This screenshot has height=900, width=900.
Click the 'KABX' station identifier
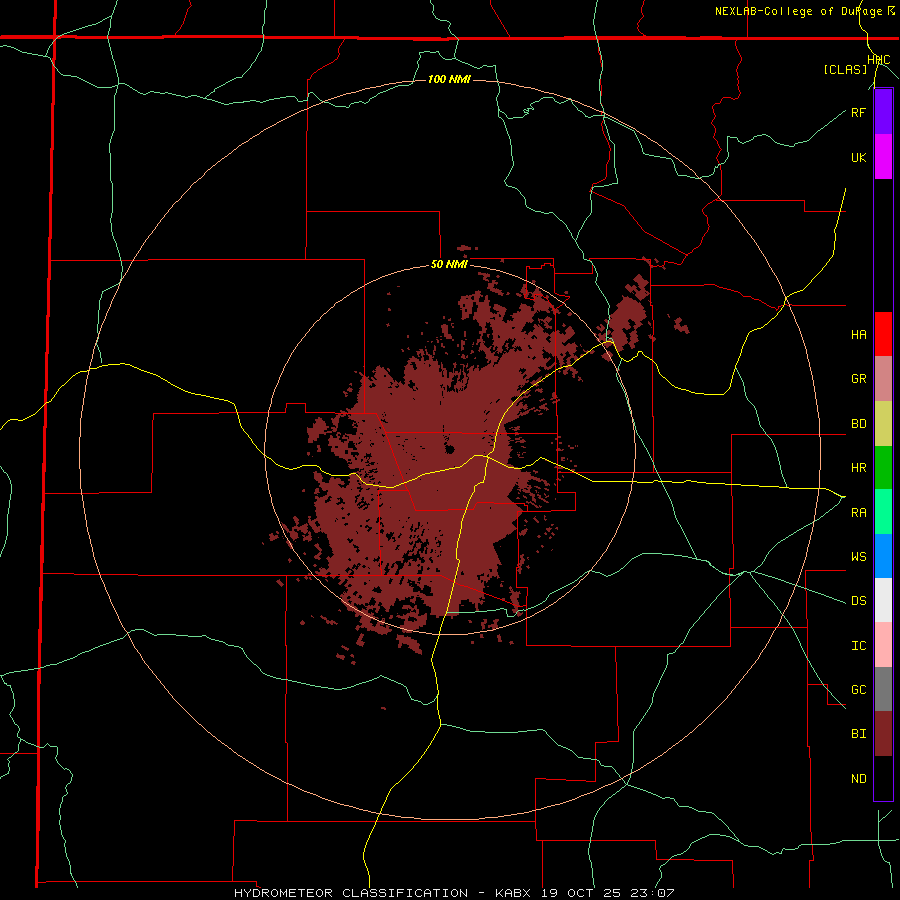coord(516,893)
